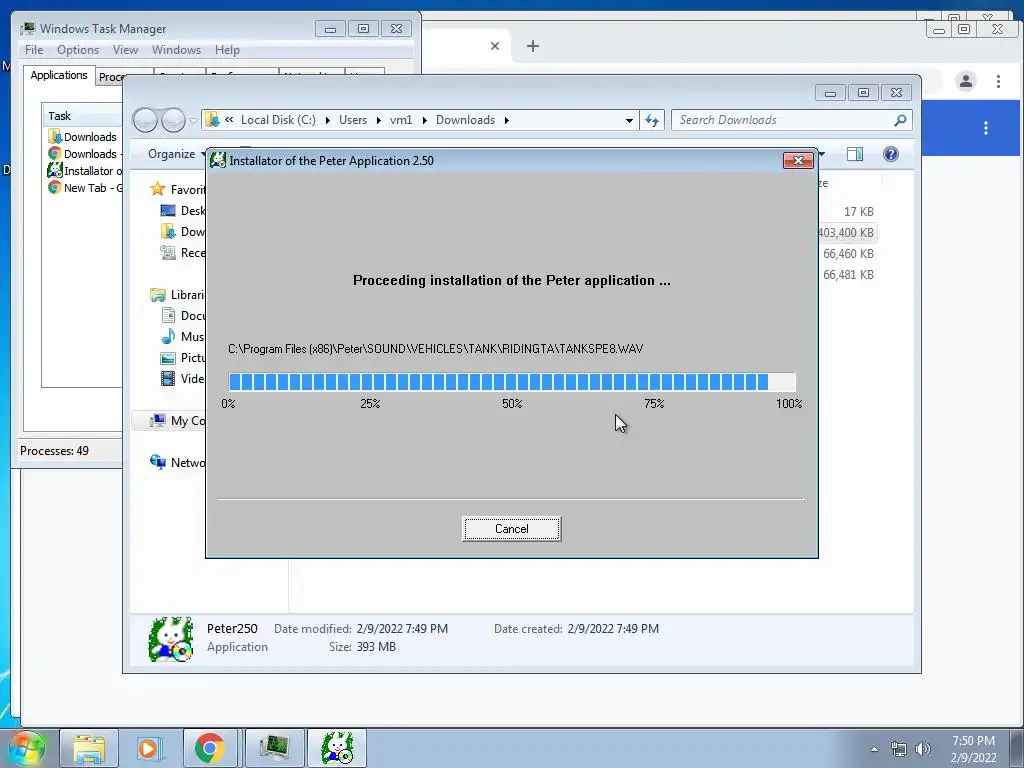Show hidden system tray icons
1024x768 pixels.
point(874,749)
